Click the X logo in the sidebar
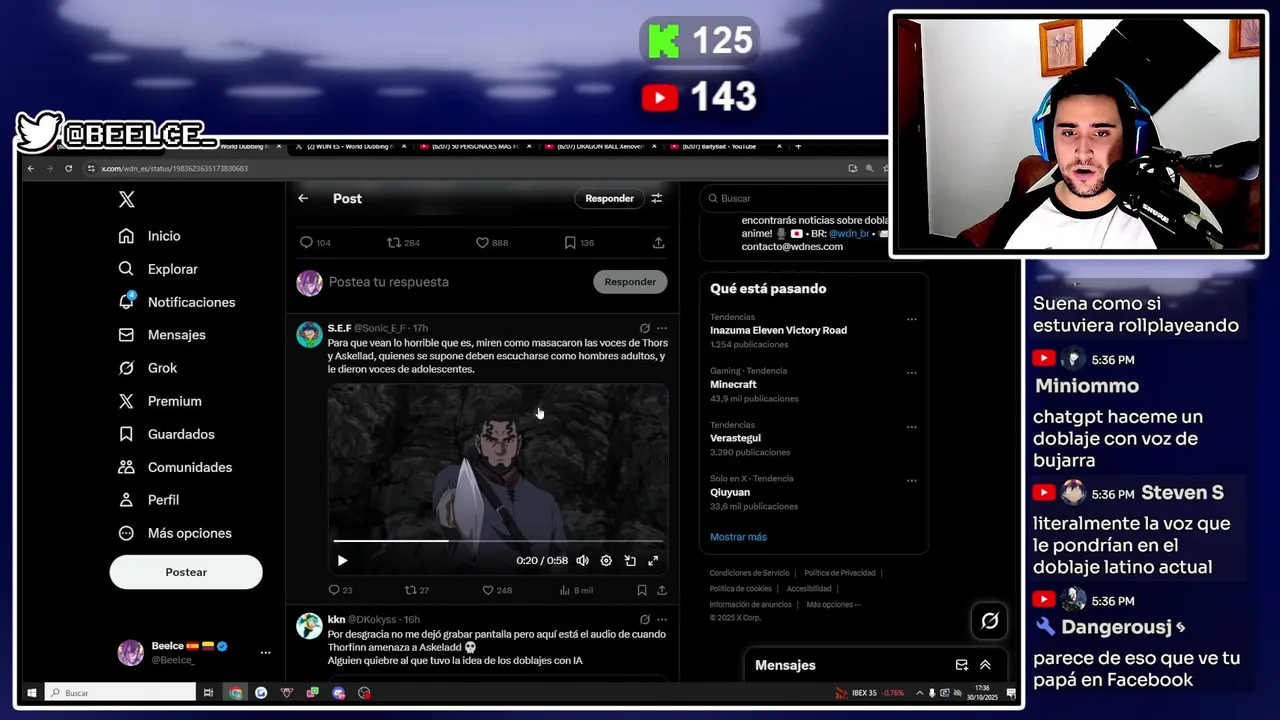 point(126,199)
